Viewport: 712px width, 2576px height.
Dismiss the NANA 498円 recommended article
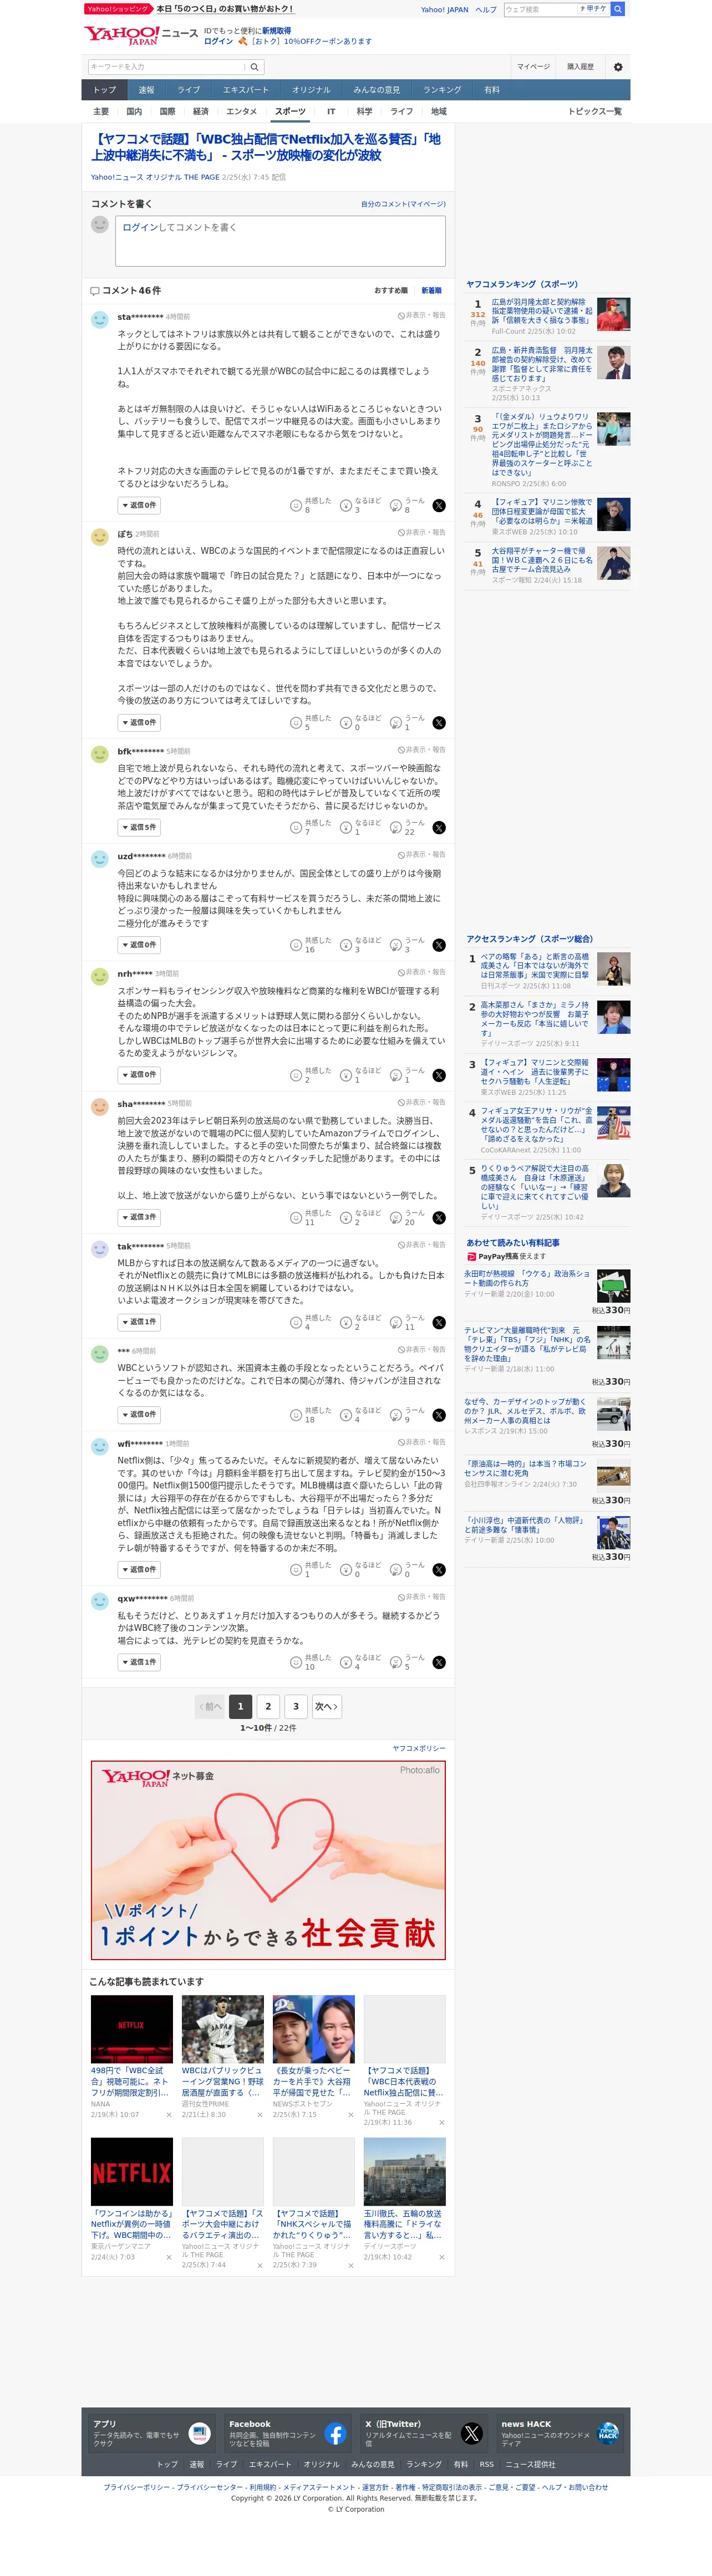click(168, 2115)
